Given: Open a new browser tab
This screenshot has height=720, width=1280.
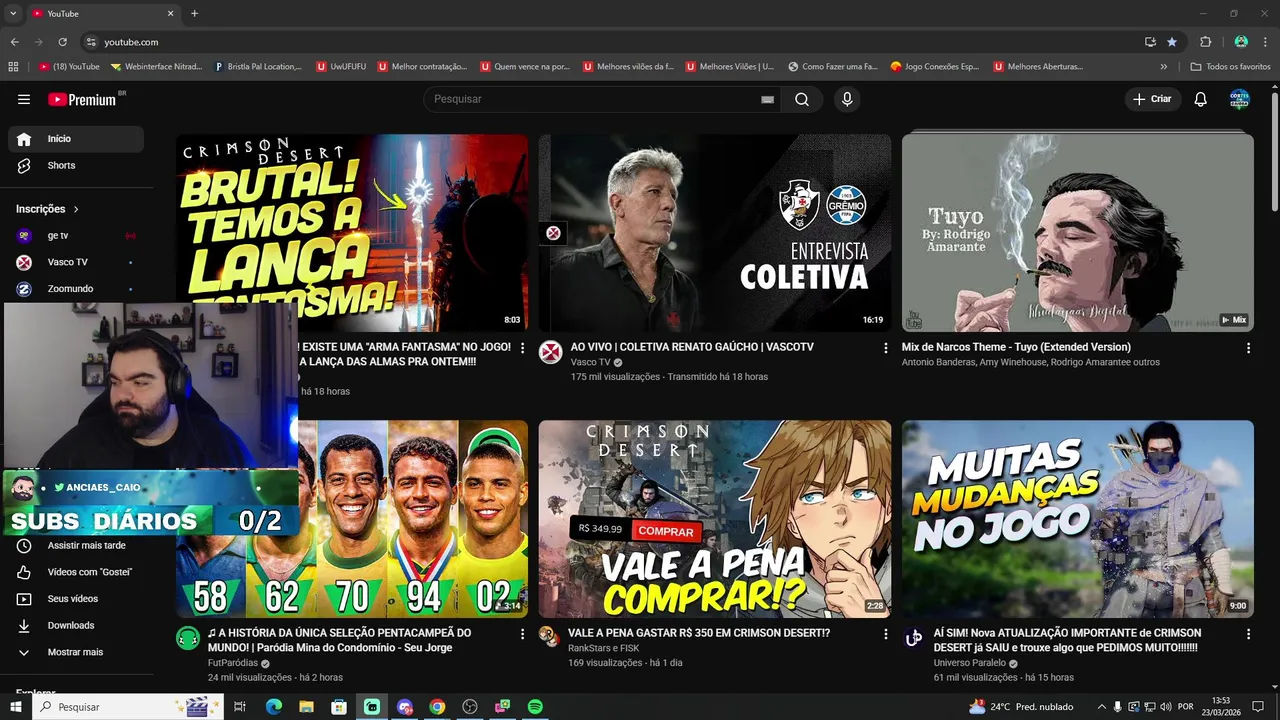Looking at the screenshot, I should (194, 13).
